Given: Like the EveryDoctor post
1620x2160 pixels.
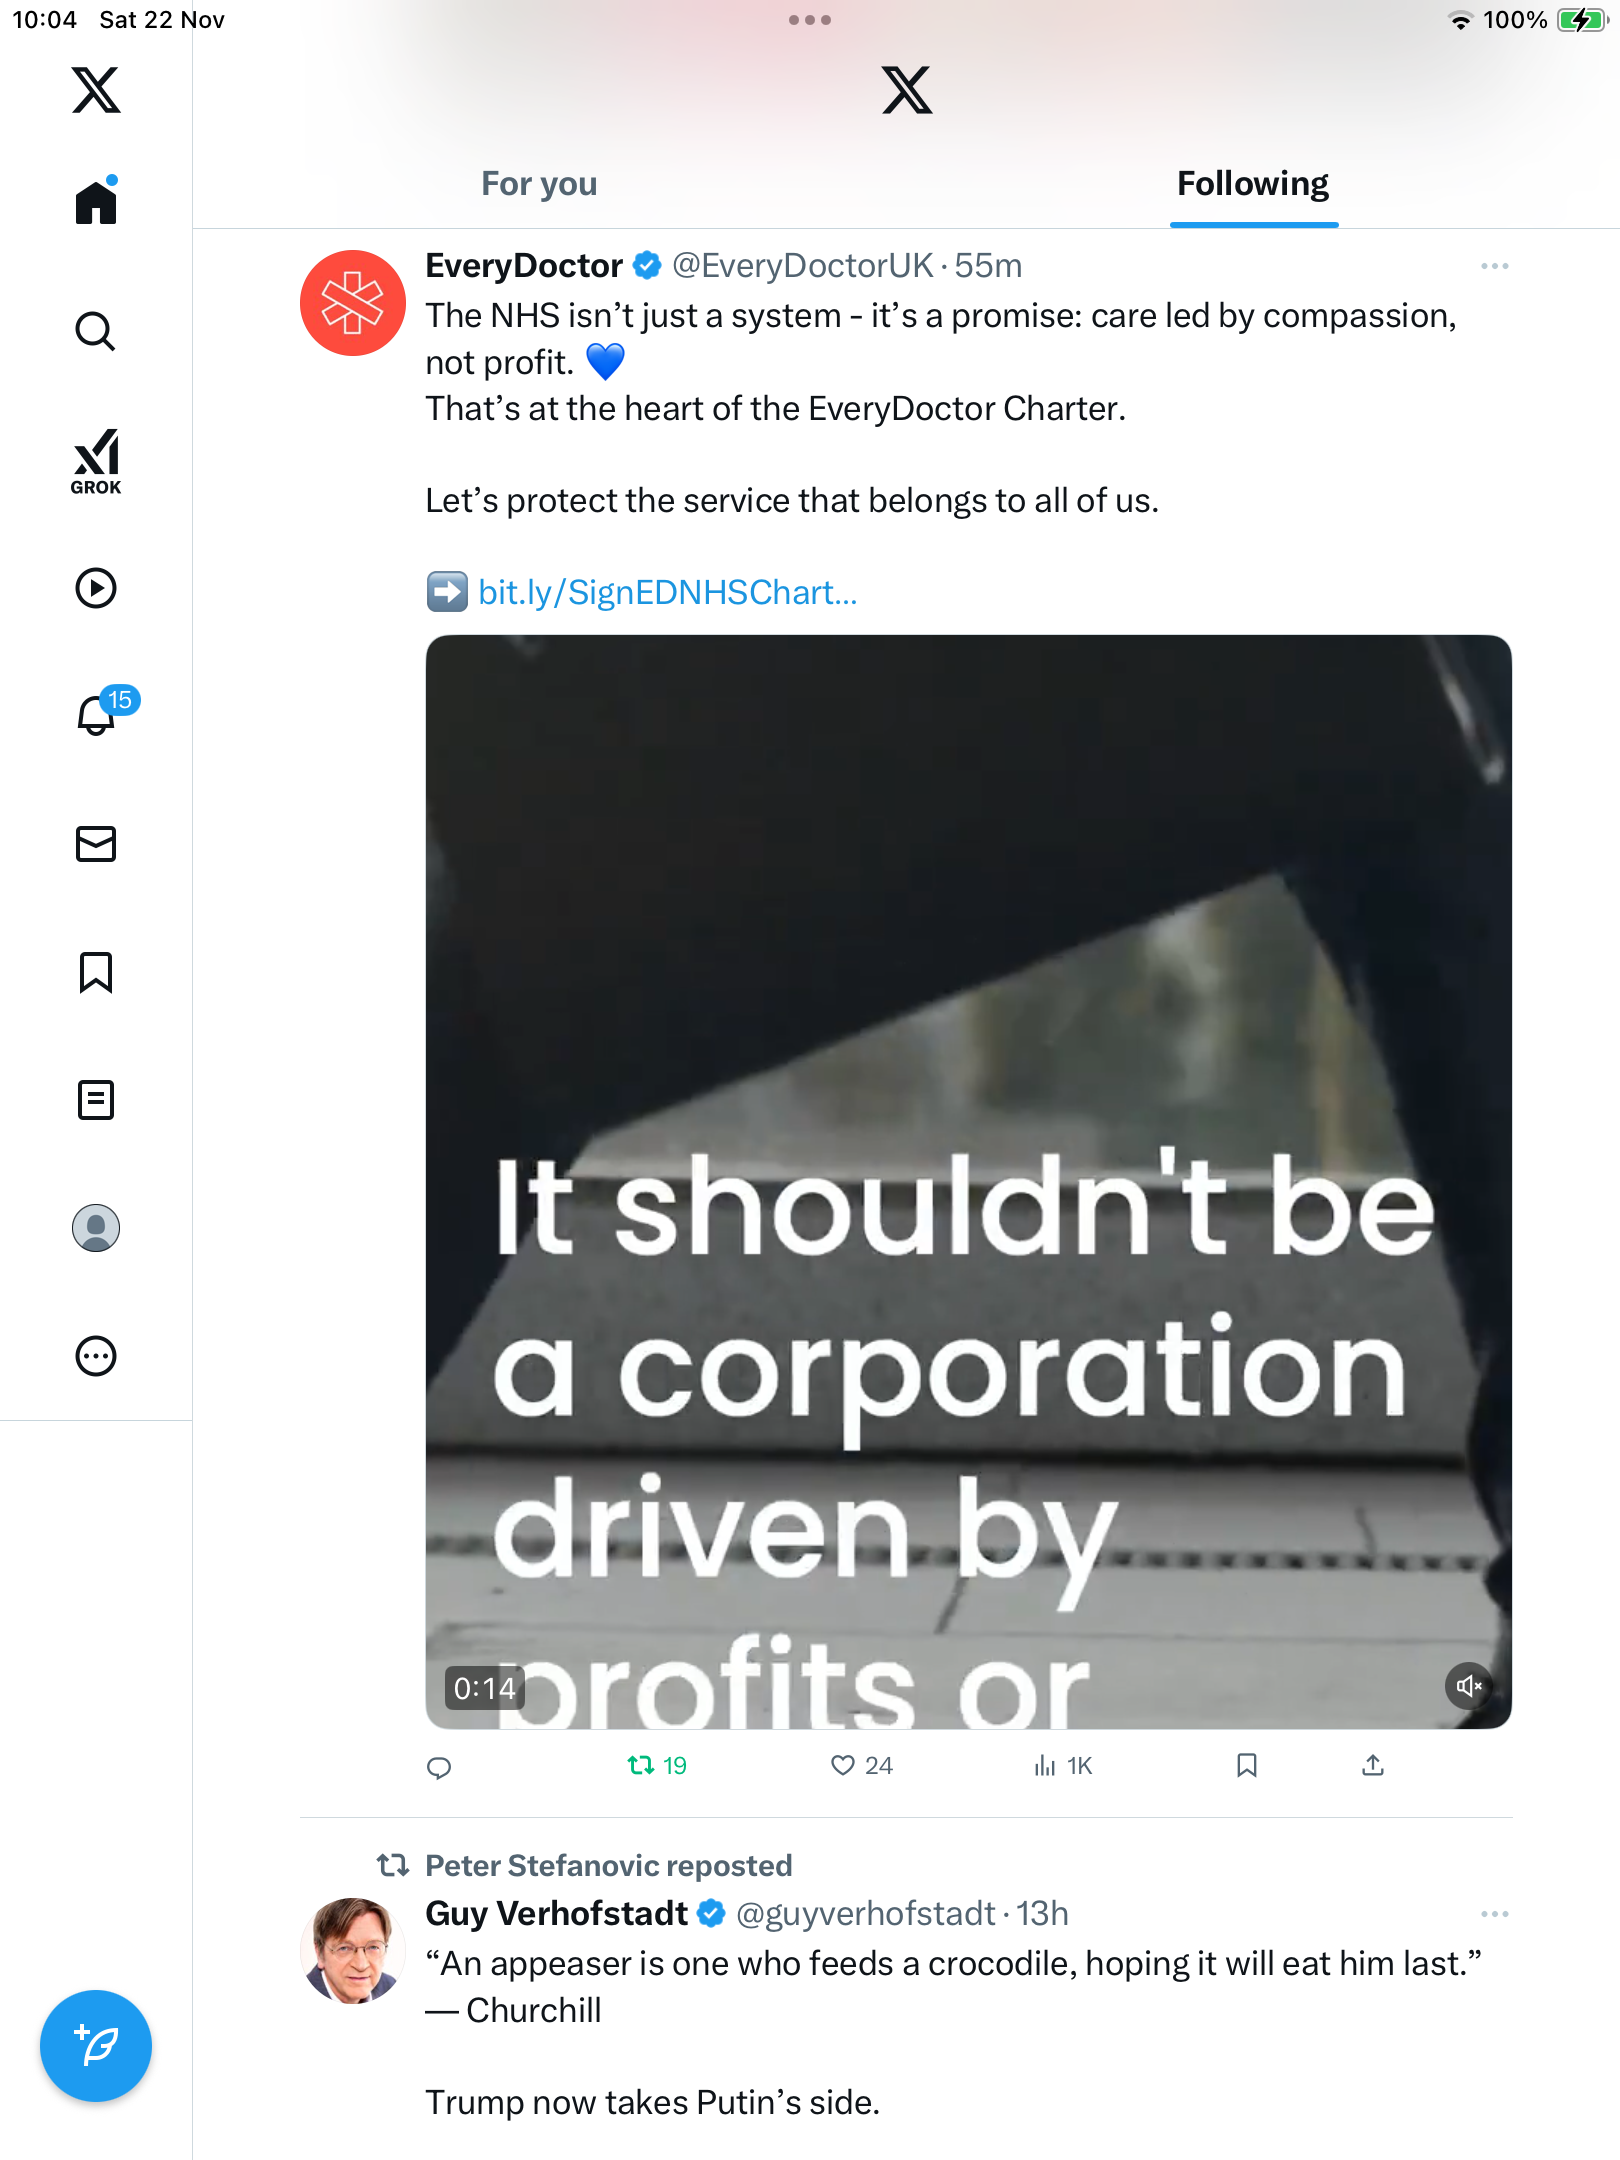Looking at the screenshot, I should point(843,1766).
